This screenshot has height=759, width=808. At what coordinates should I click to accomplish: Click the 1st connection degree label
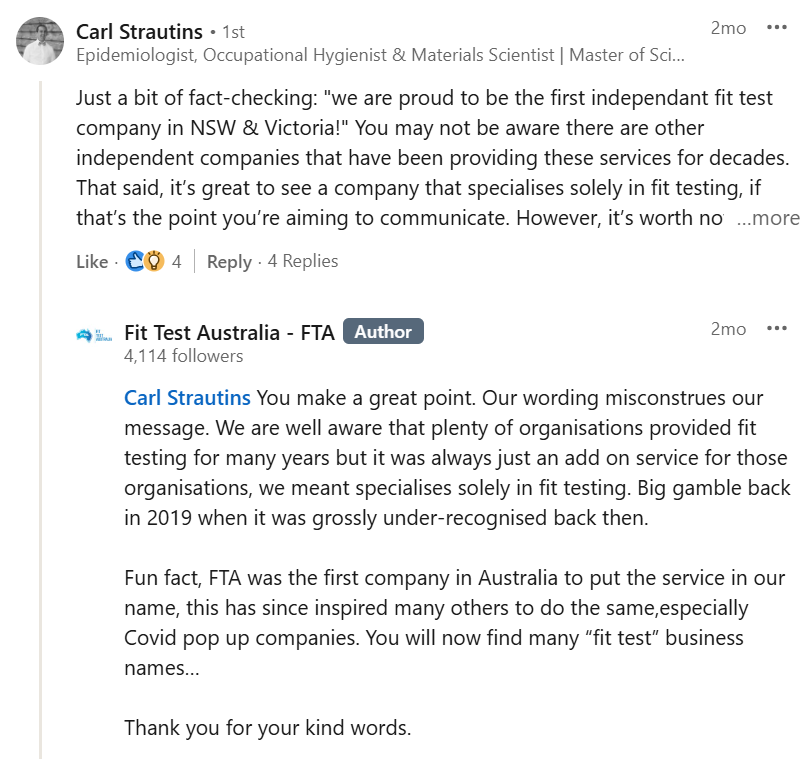(233, 32)
